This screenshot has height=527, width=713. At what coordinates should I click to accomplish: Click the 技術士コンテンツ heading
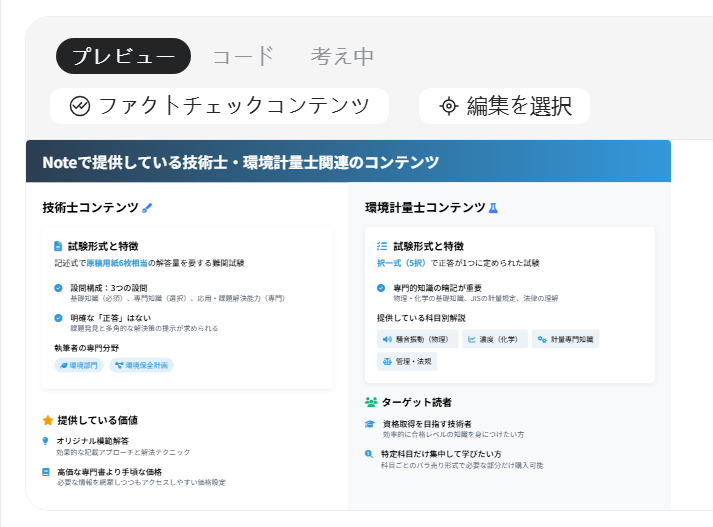point(90,208)
